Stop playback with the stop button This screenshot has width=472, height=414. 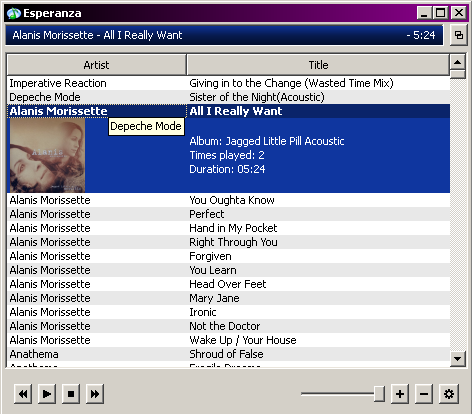pyautogui.click(x=71, y=394)
